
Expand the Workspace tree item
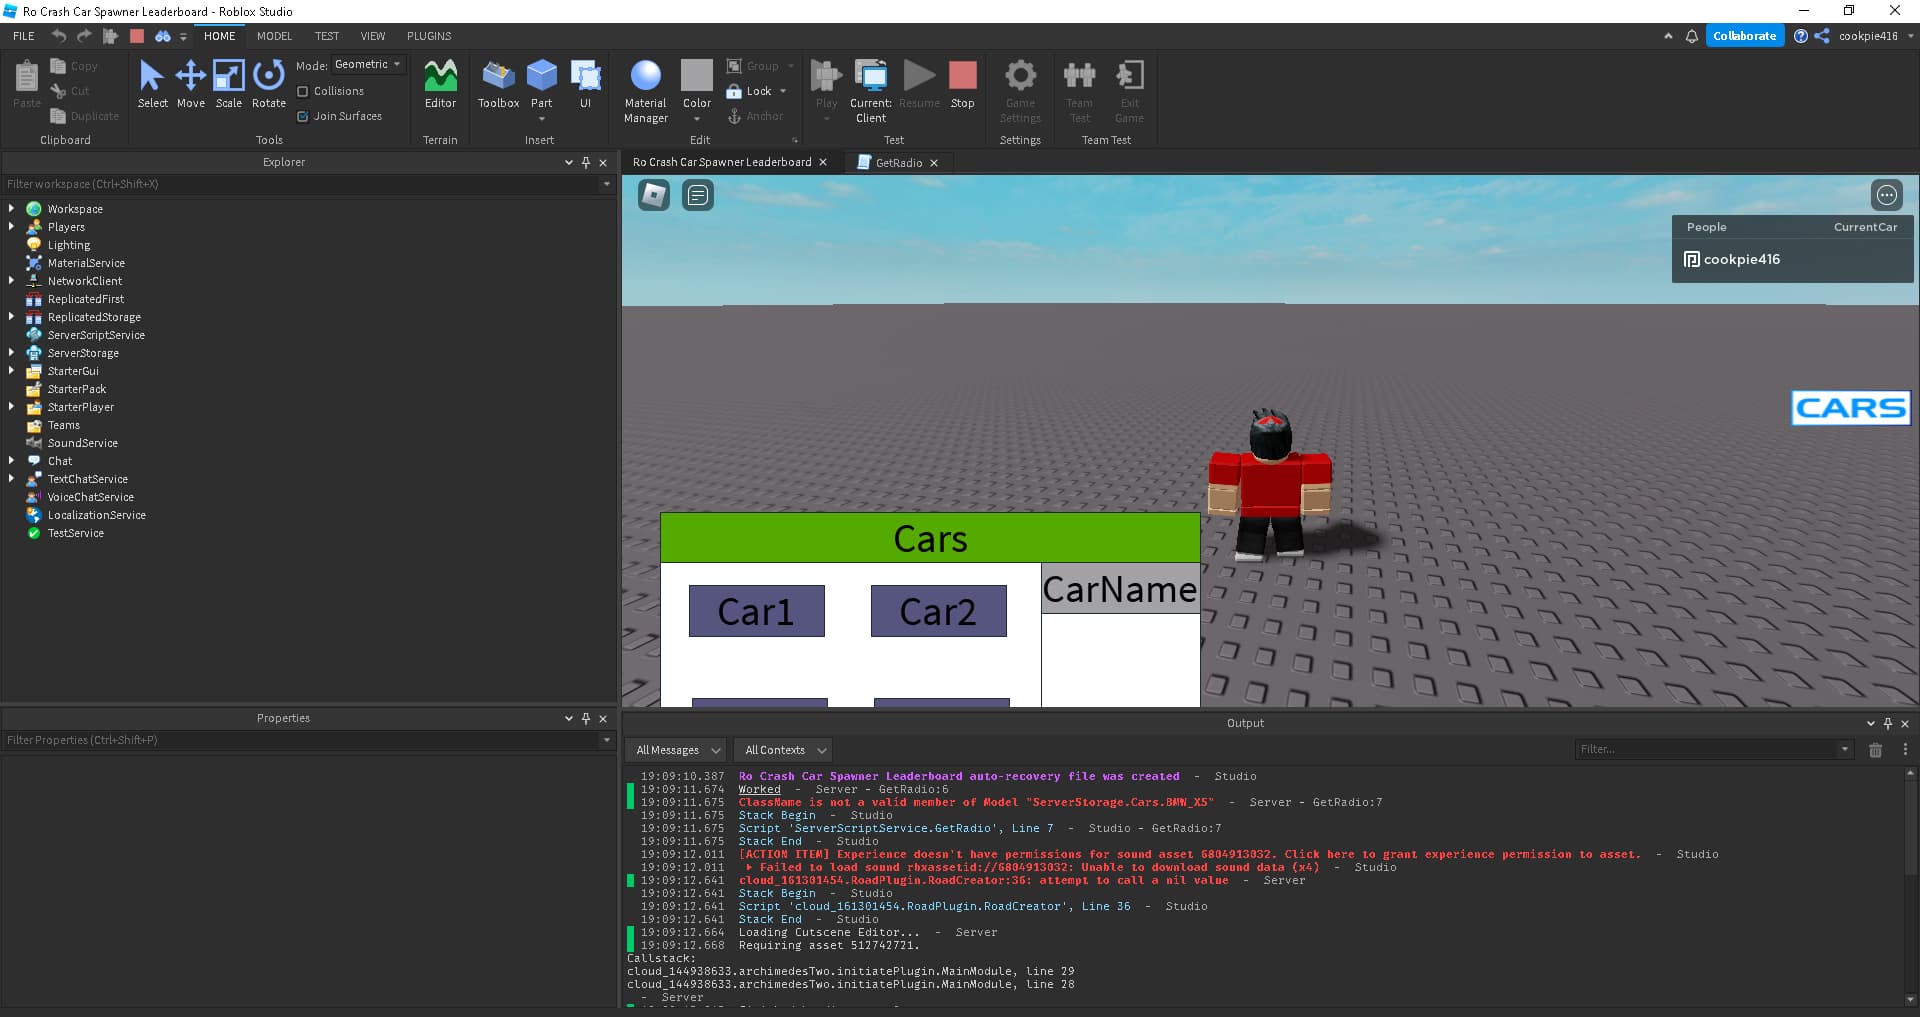tap(10, 209)
